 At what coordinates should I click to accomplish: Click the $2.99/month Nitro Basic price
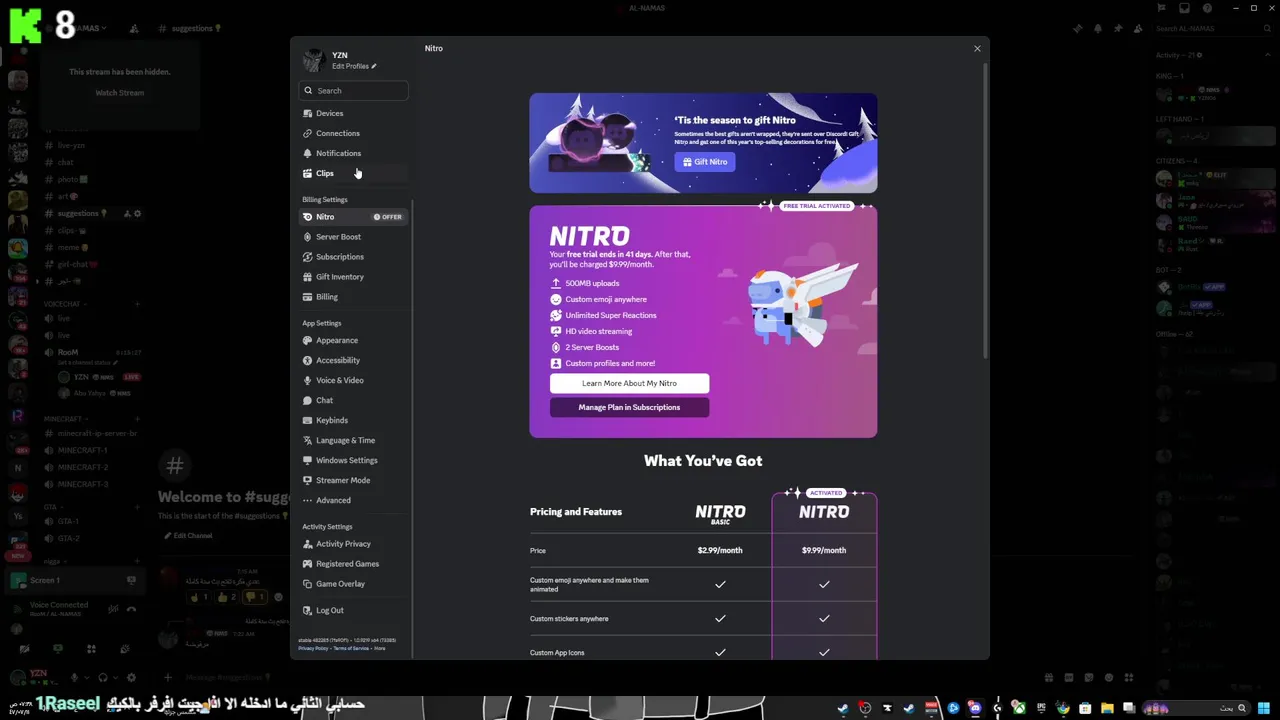point(720,550)
